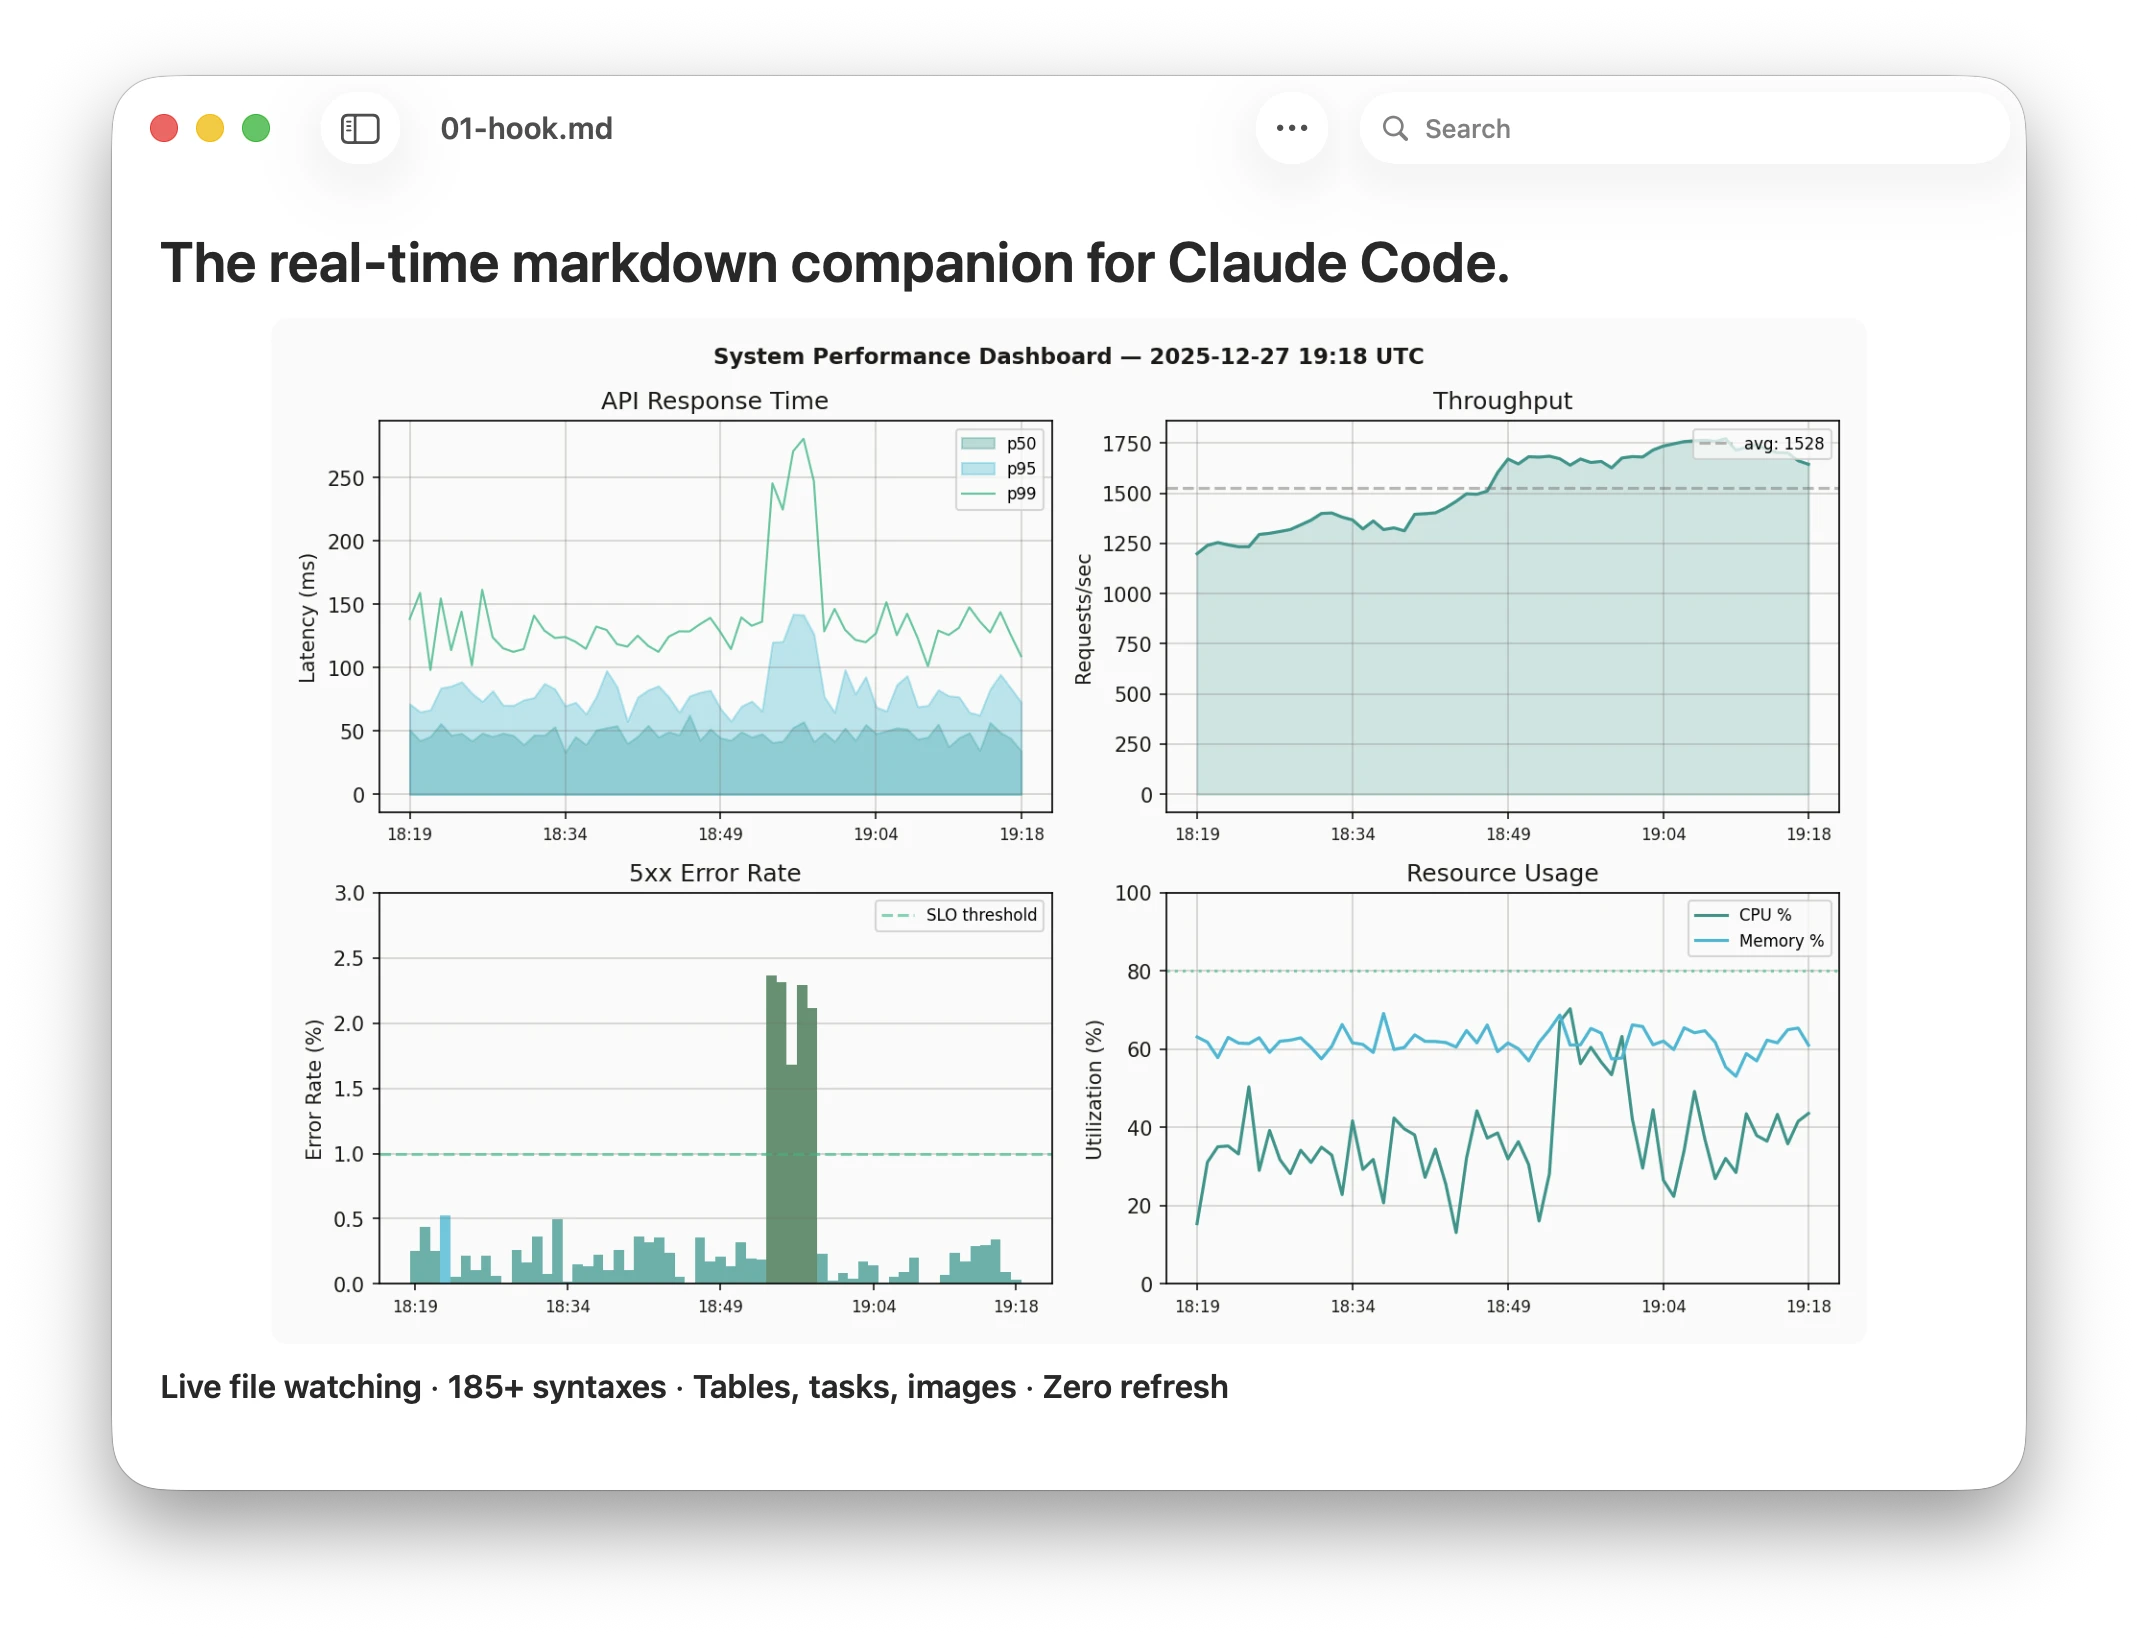Click the real-time markdown companion heading

(834, 264)
